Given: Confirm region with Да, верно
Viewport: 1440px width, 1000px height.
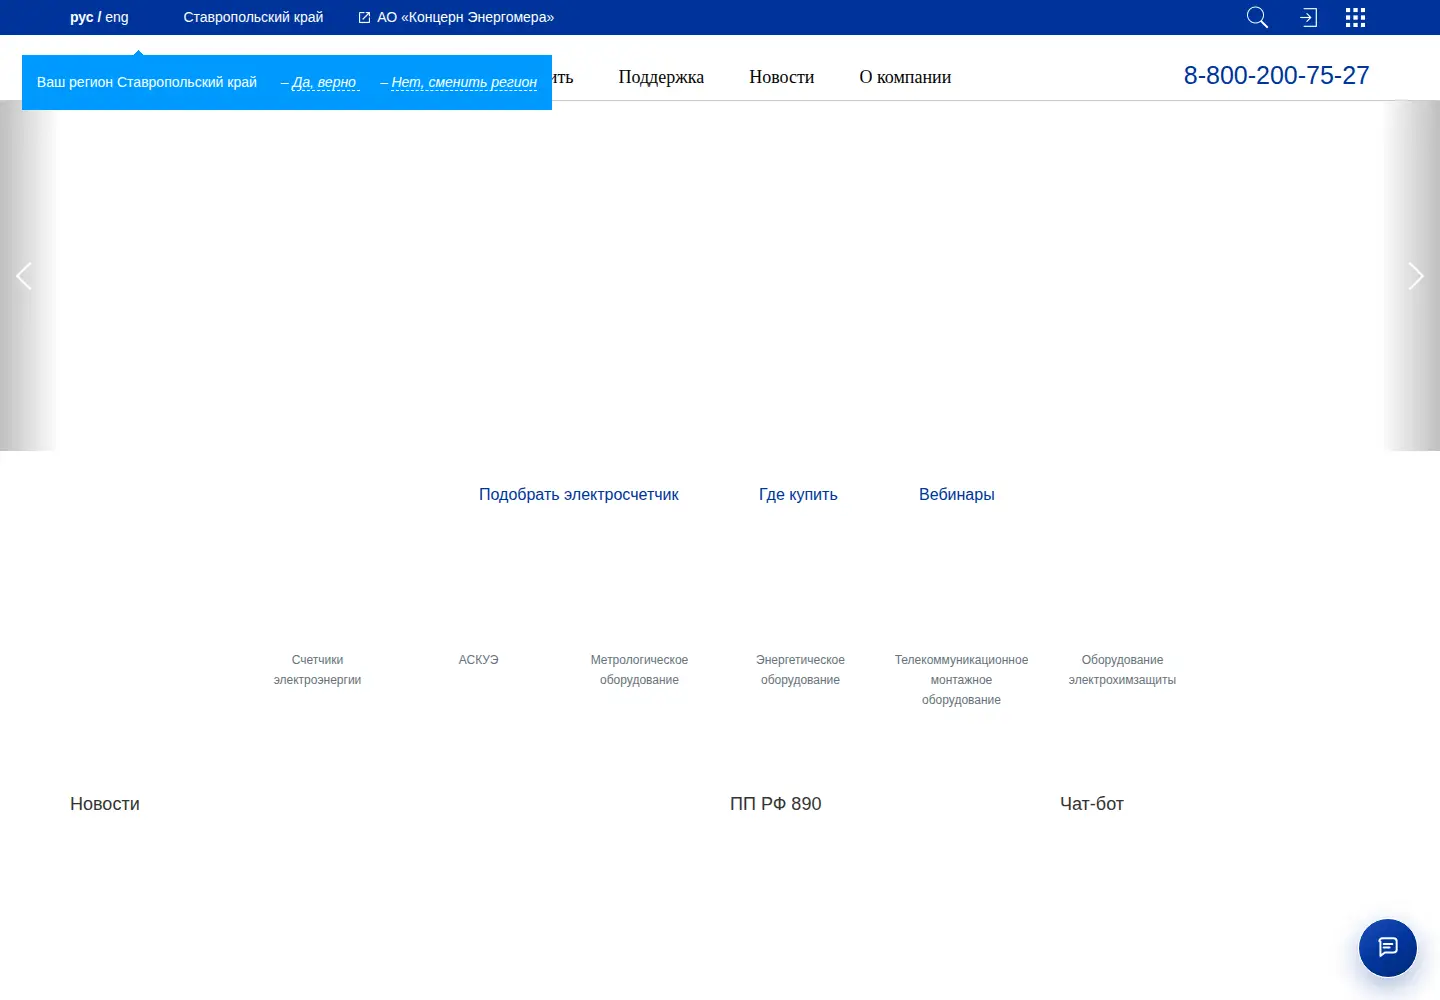Looking at the screenshot, I should (324, 82).
